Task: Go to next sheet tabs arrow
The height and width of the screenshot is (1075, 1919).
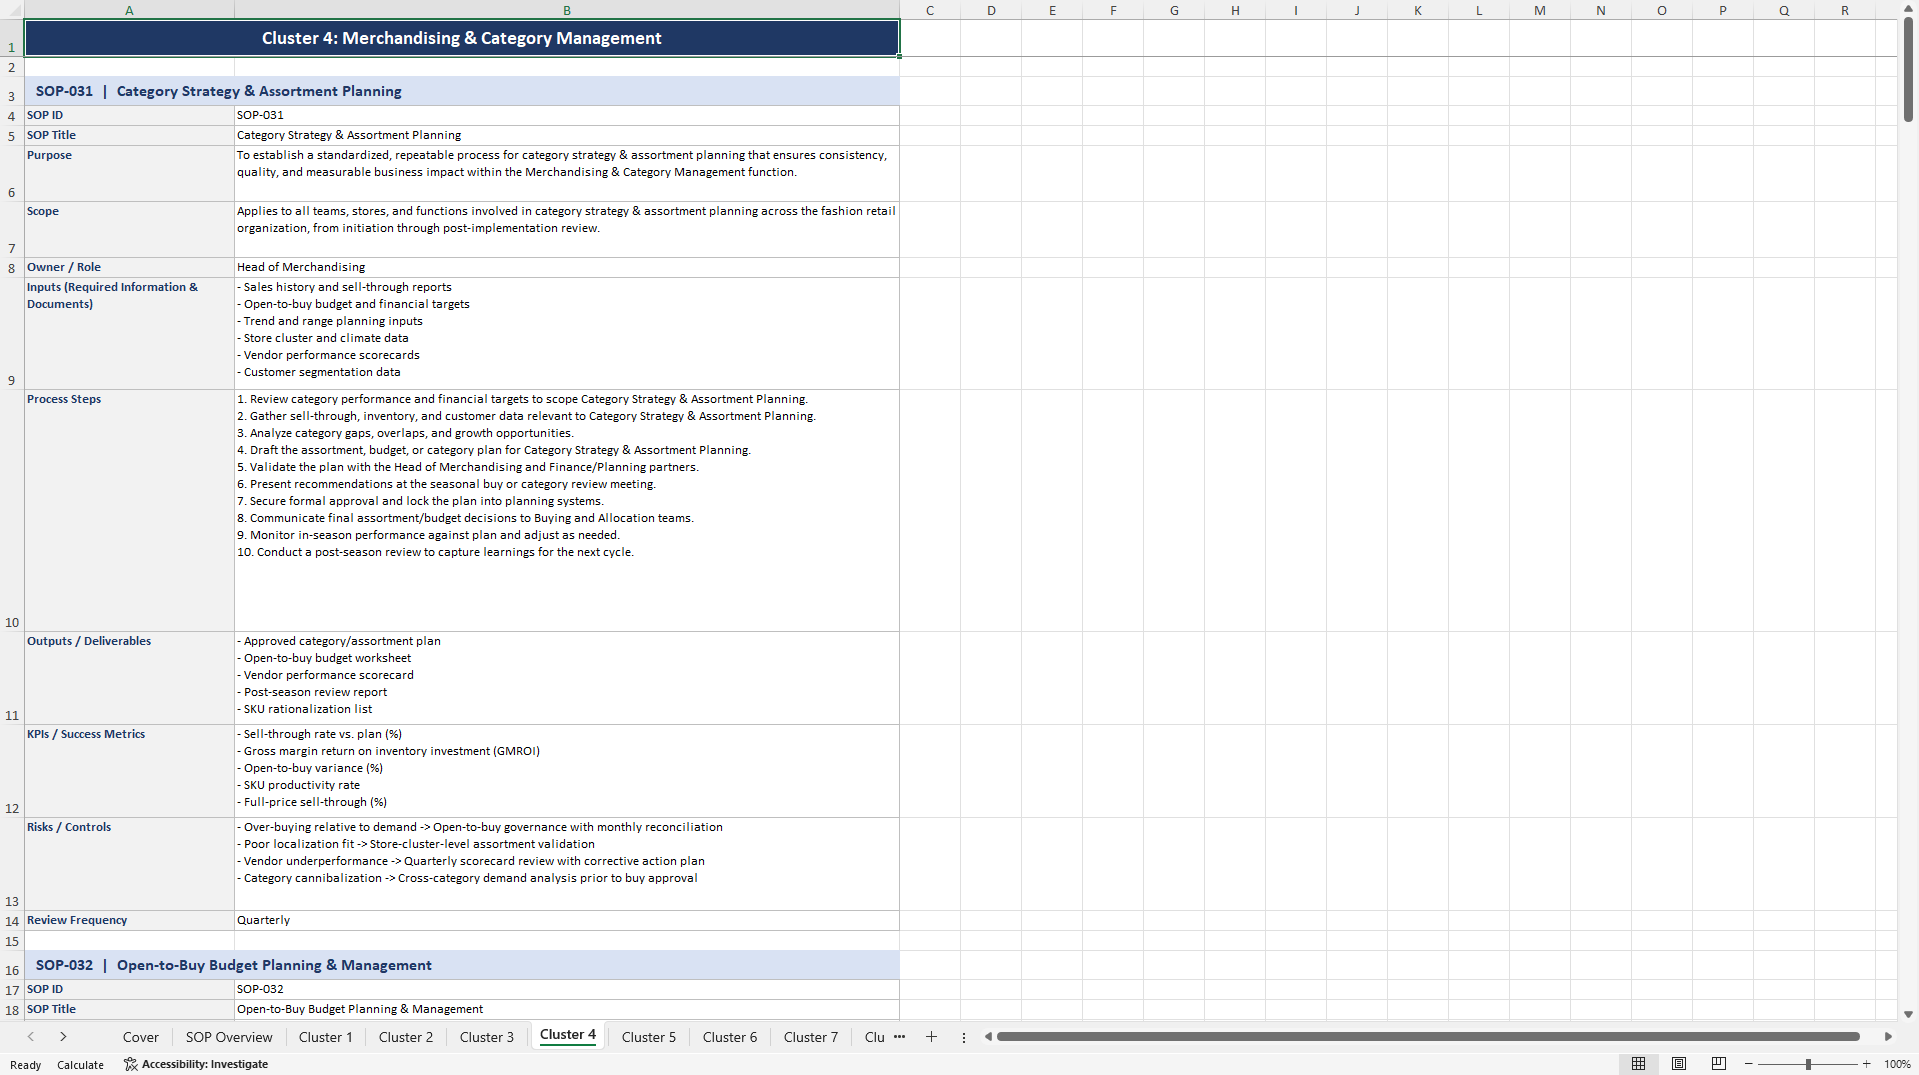Action: coord(63,1037)
